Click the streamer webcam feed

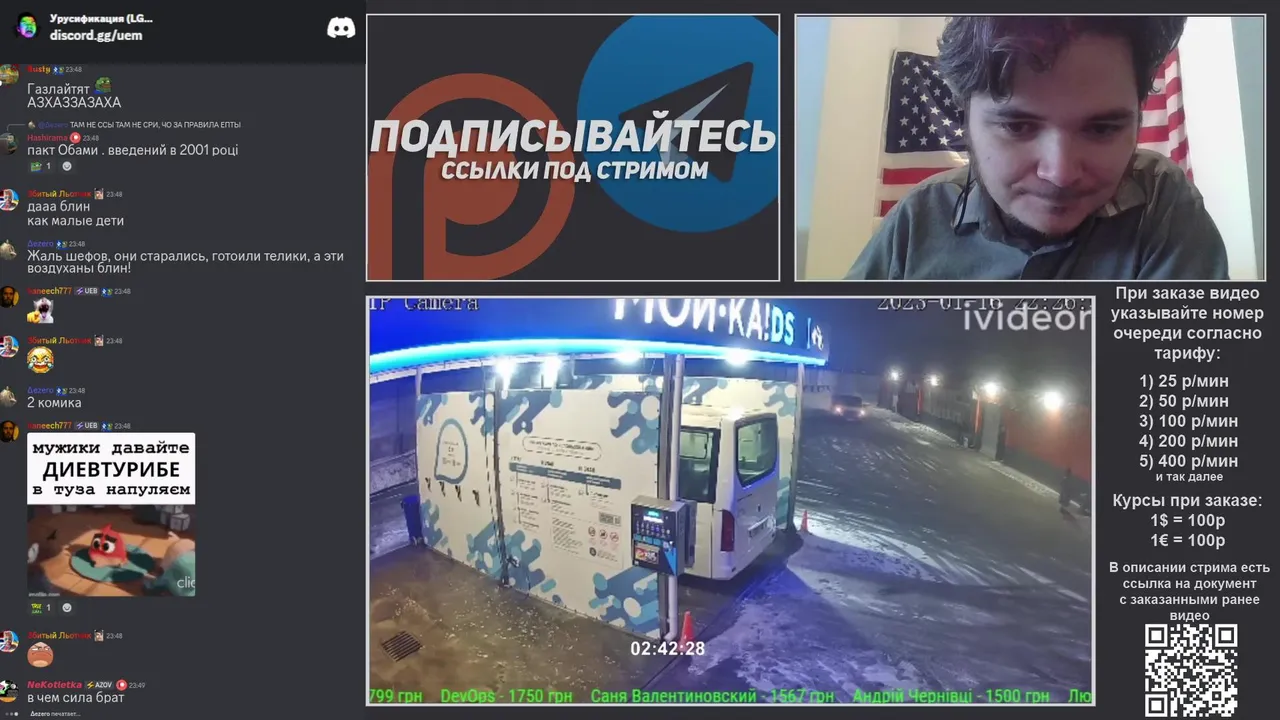1030,147
